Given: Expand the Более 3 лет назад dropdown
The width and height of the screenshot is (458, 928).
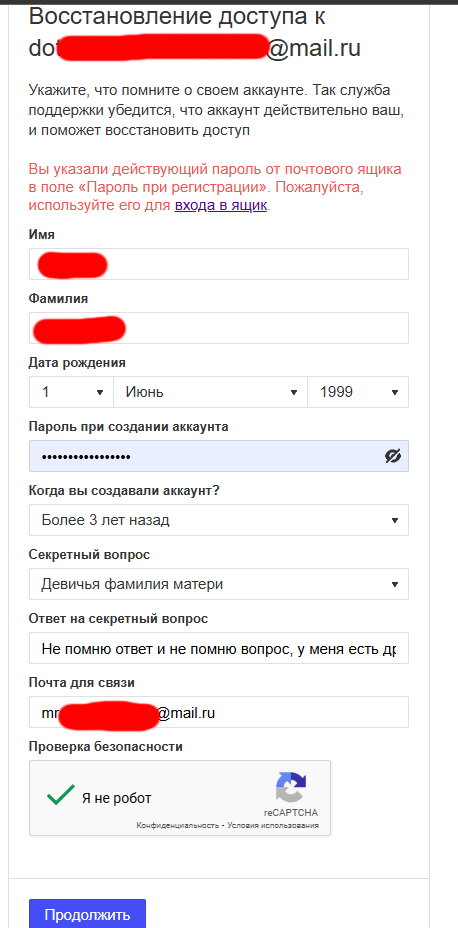Looking at the screenshot, I should coord(219,520).
